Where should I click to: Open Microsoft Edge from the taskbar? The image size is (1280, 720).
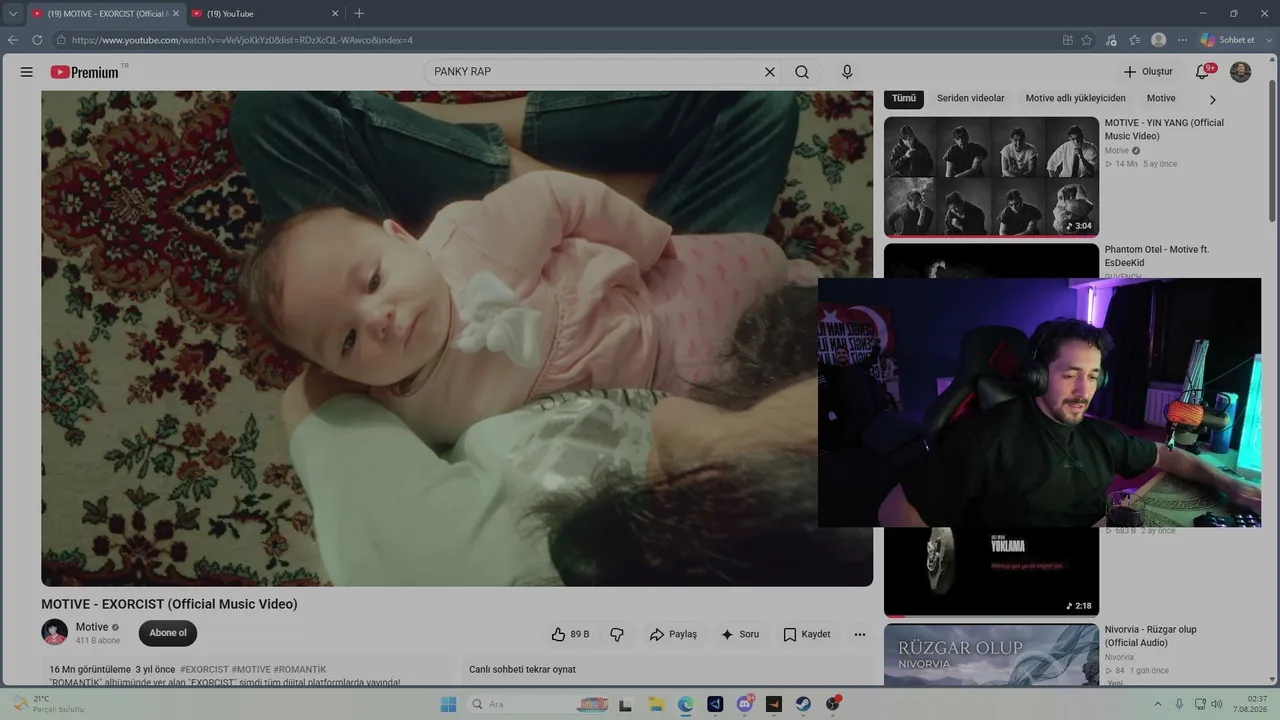point(685,704)
